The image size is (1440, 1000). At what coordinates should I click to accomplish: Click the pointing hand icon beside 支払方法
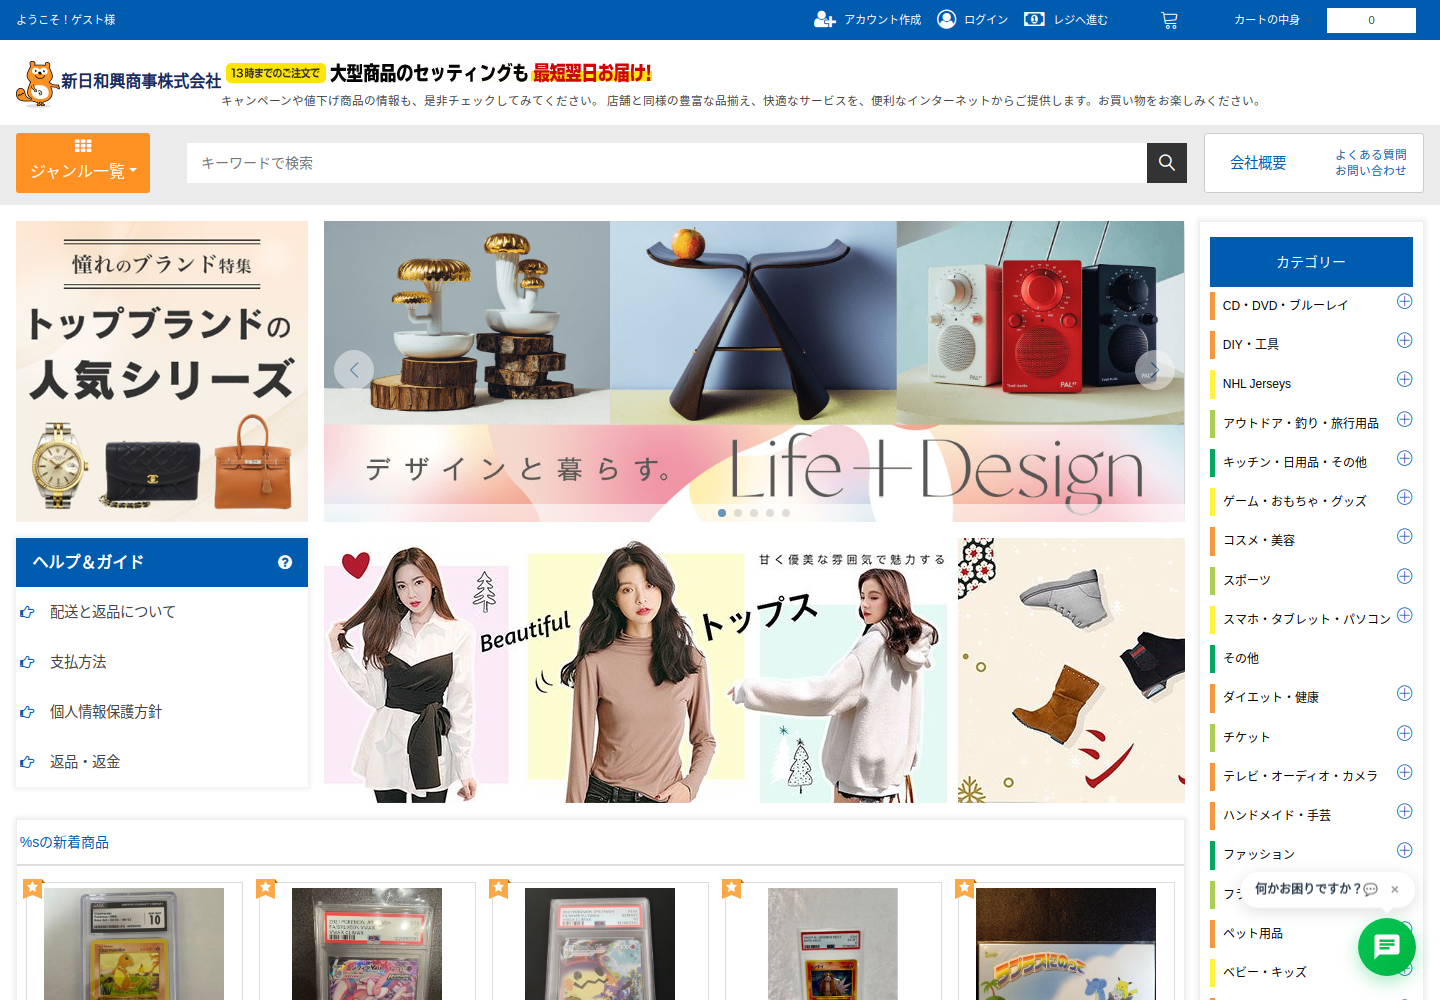[x=27, y=662]
